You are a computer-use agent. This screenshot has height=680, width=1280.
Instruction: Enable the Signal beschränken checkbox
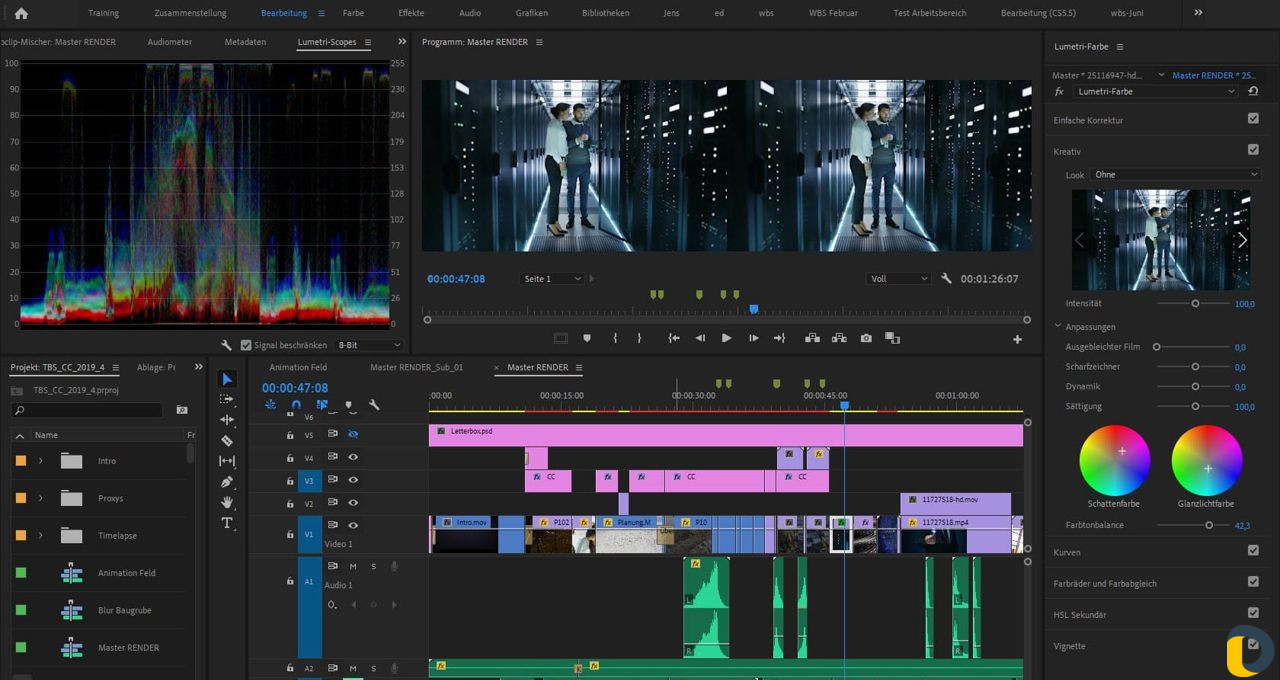[x=245, y=345]
